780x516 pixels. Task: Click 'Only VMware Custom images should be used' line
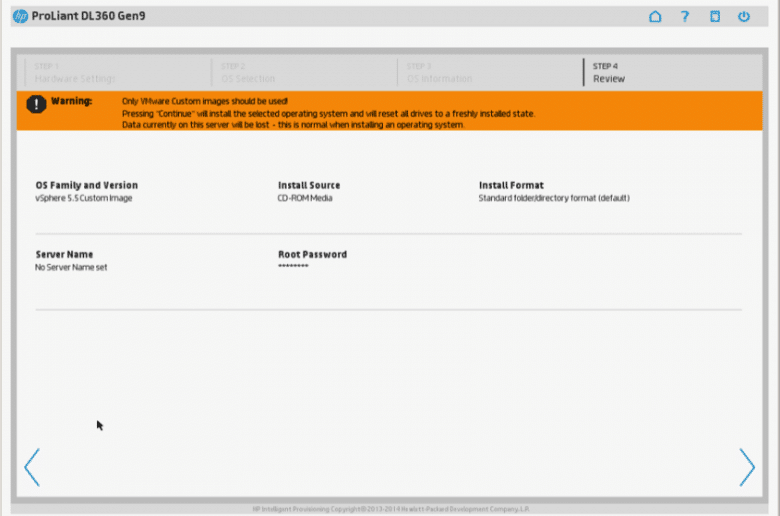coord(205,101)
